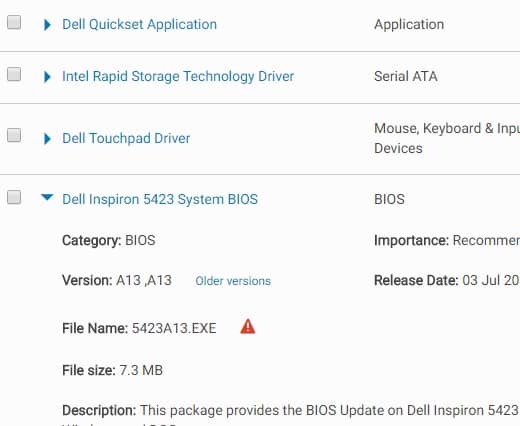Check the Dell Quickset Application checkbox
The height and width of the screenshot is (426, 520).
(14, 22)
